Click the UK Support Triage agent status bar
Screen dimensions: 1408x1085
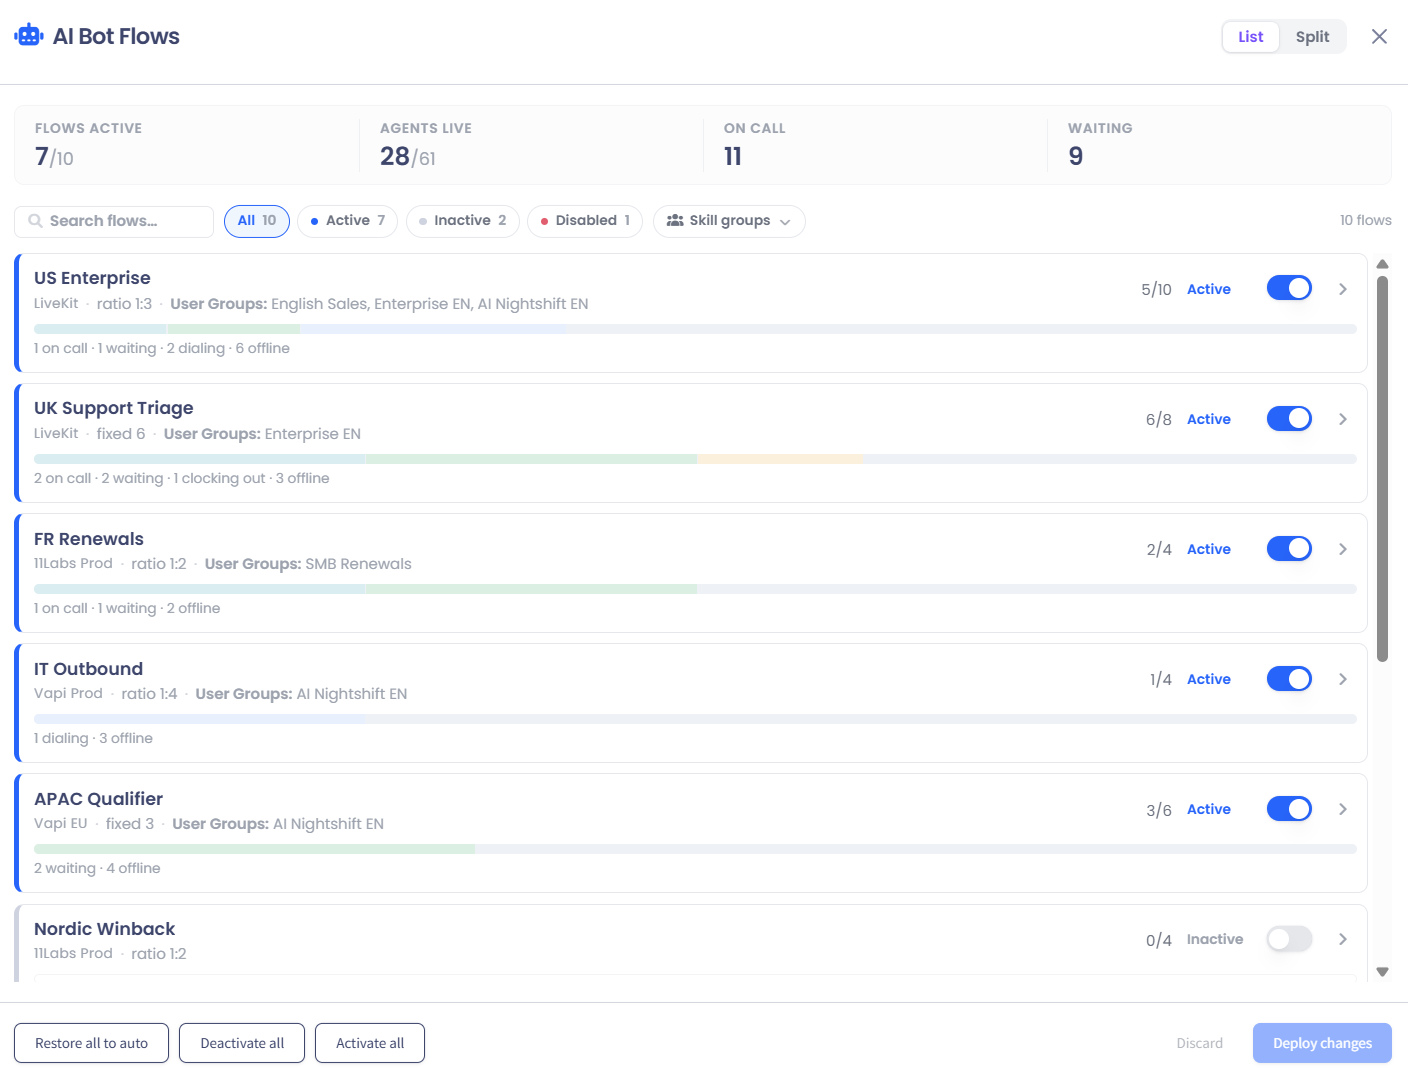tap(695, 459)
